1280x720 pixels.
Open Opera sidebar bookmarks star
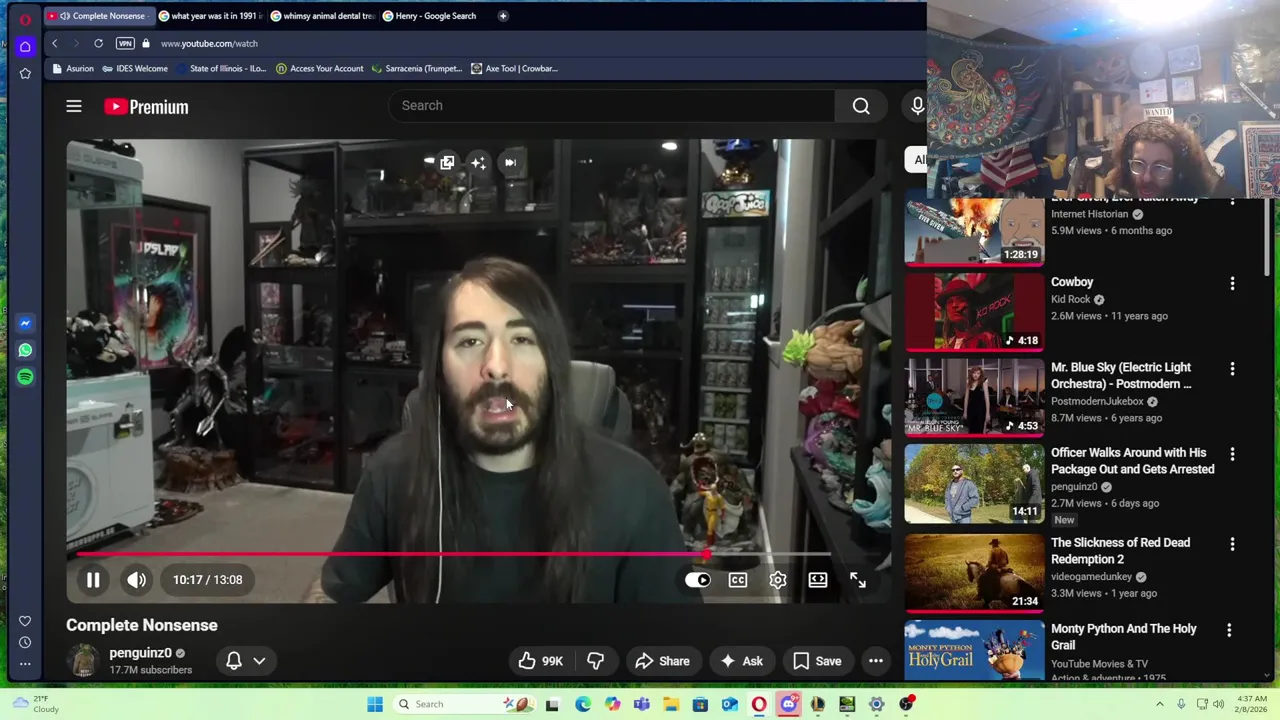pyautogui.click(x=25, y=73)
